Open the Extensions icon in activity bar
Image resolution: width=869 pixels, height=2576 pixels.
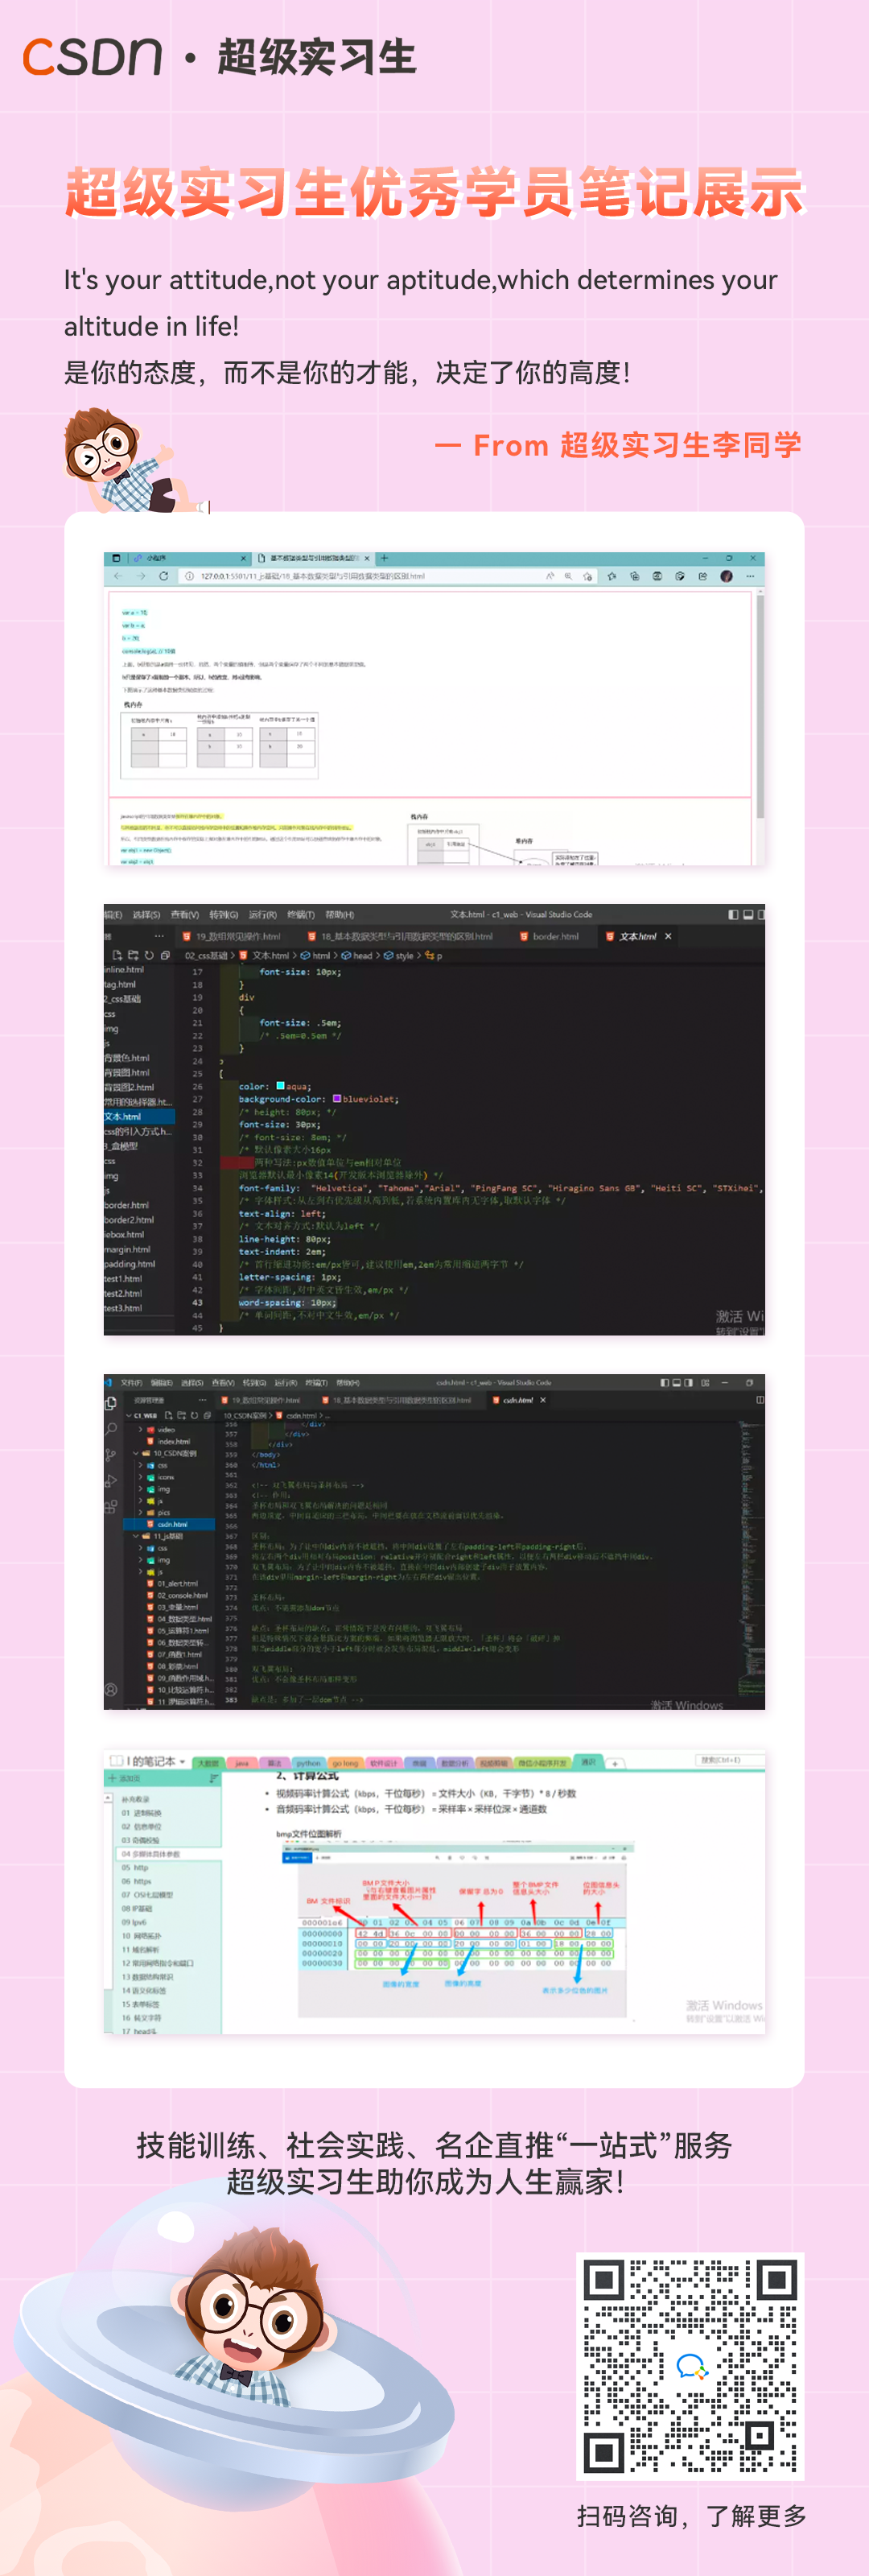coord(110,1505)
